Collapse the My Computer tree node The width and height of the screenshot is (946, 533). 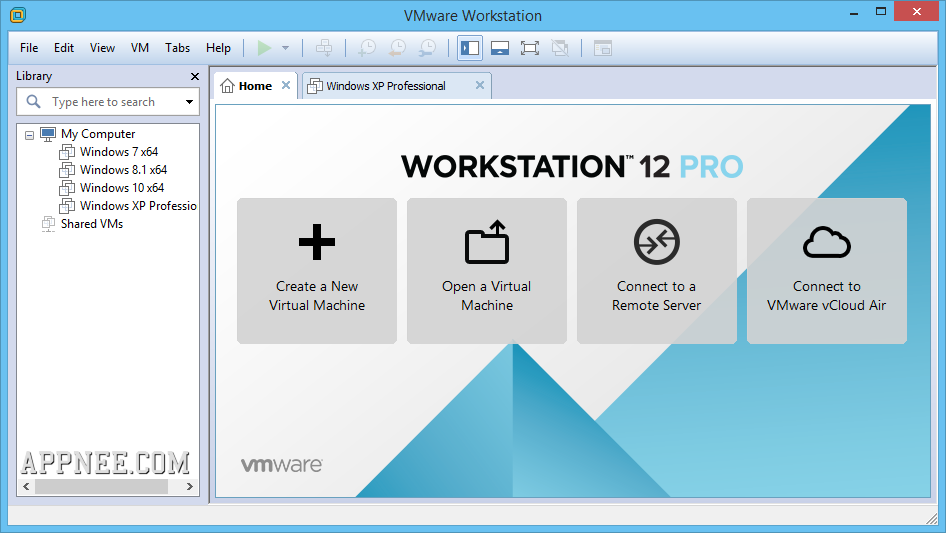pos(29,135)
